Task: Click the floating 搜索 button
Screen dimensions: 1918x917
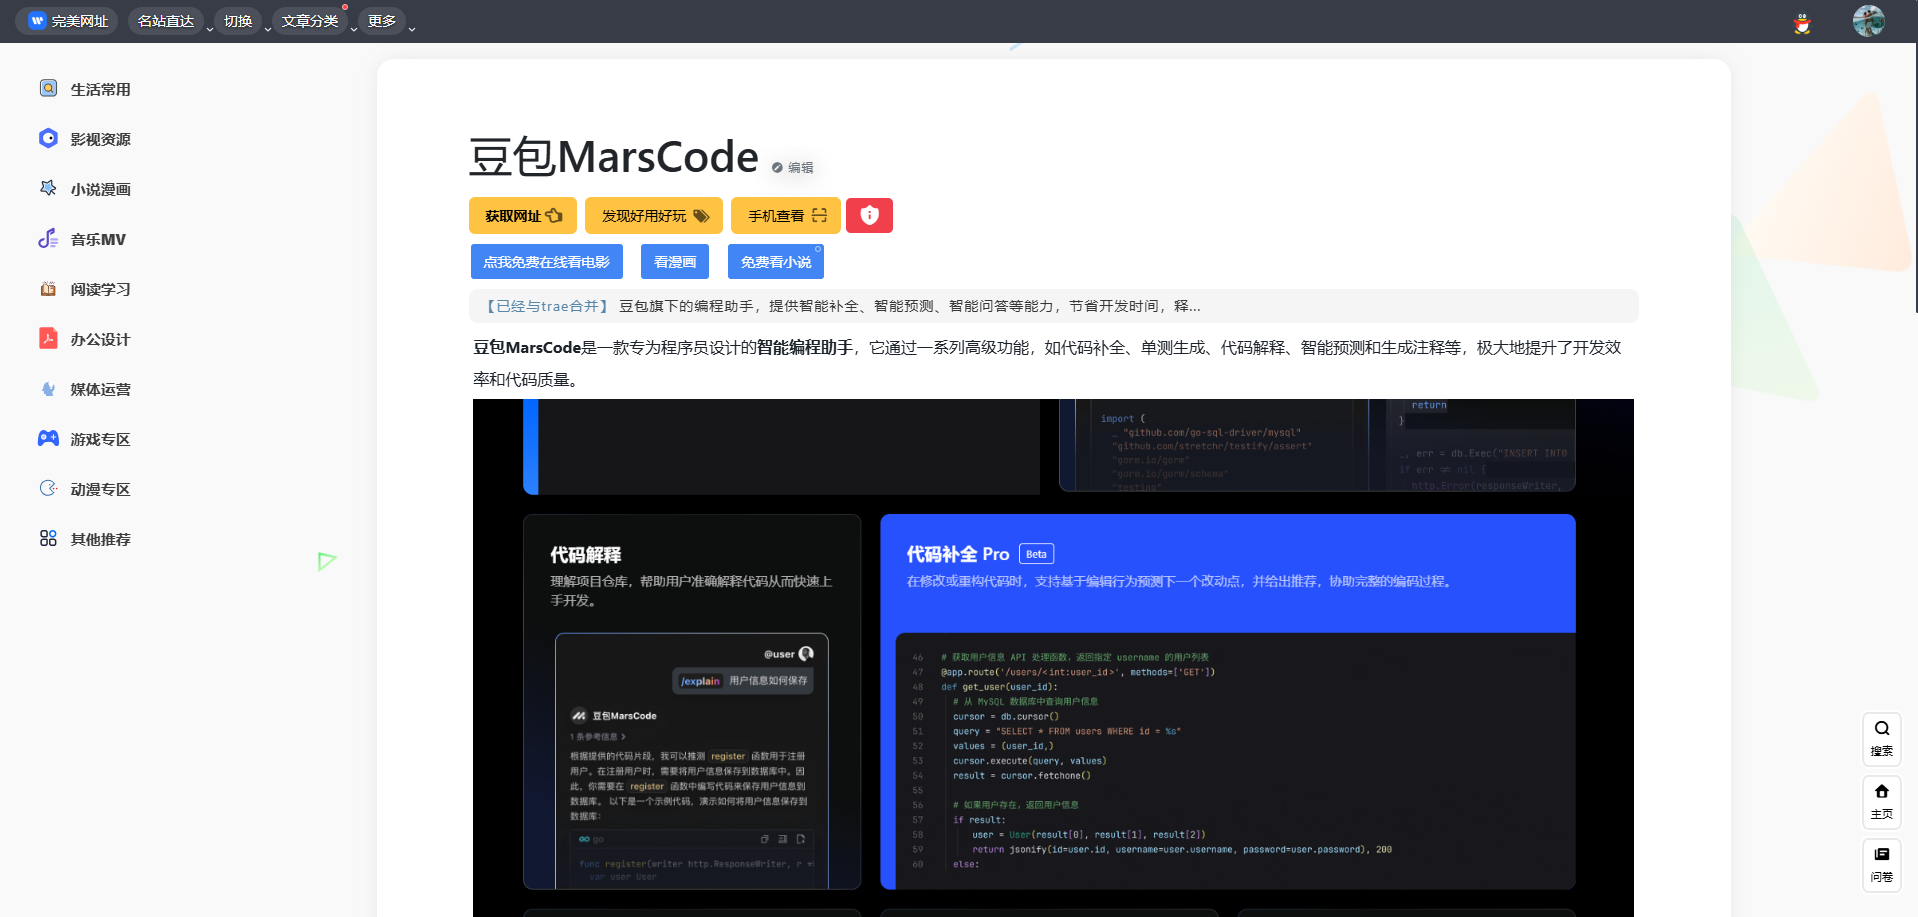Action: point(1881,739)
